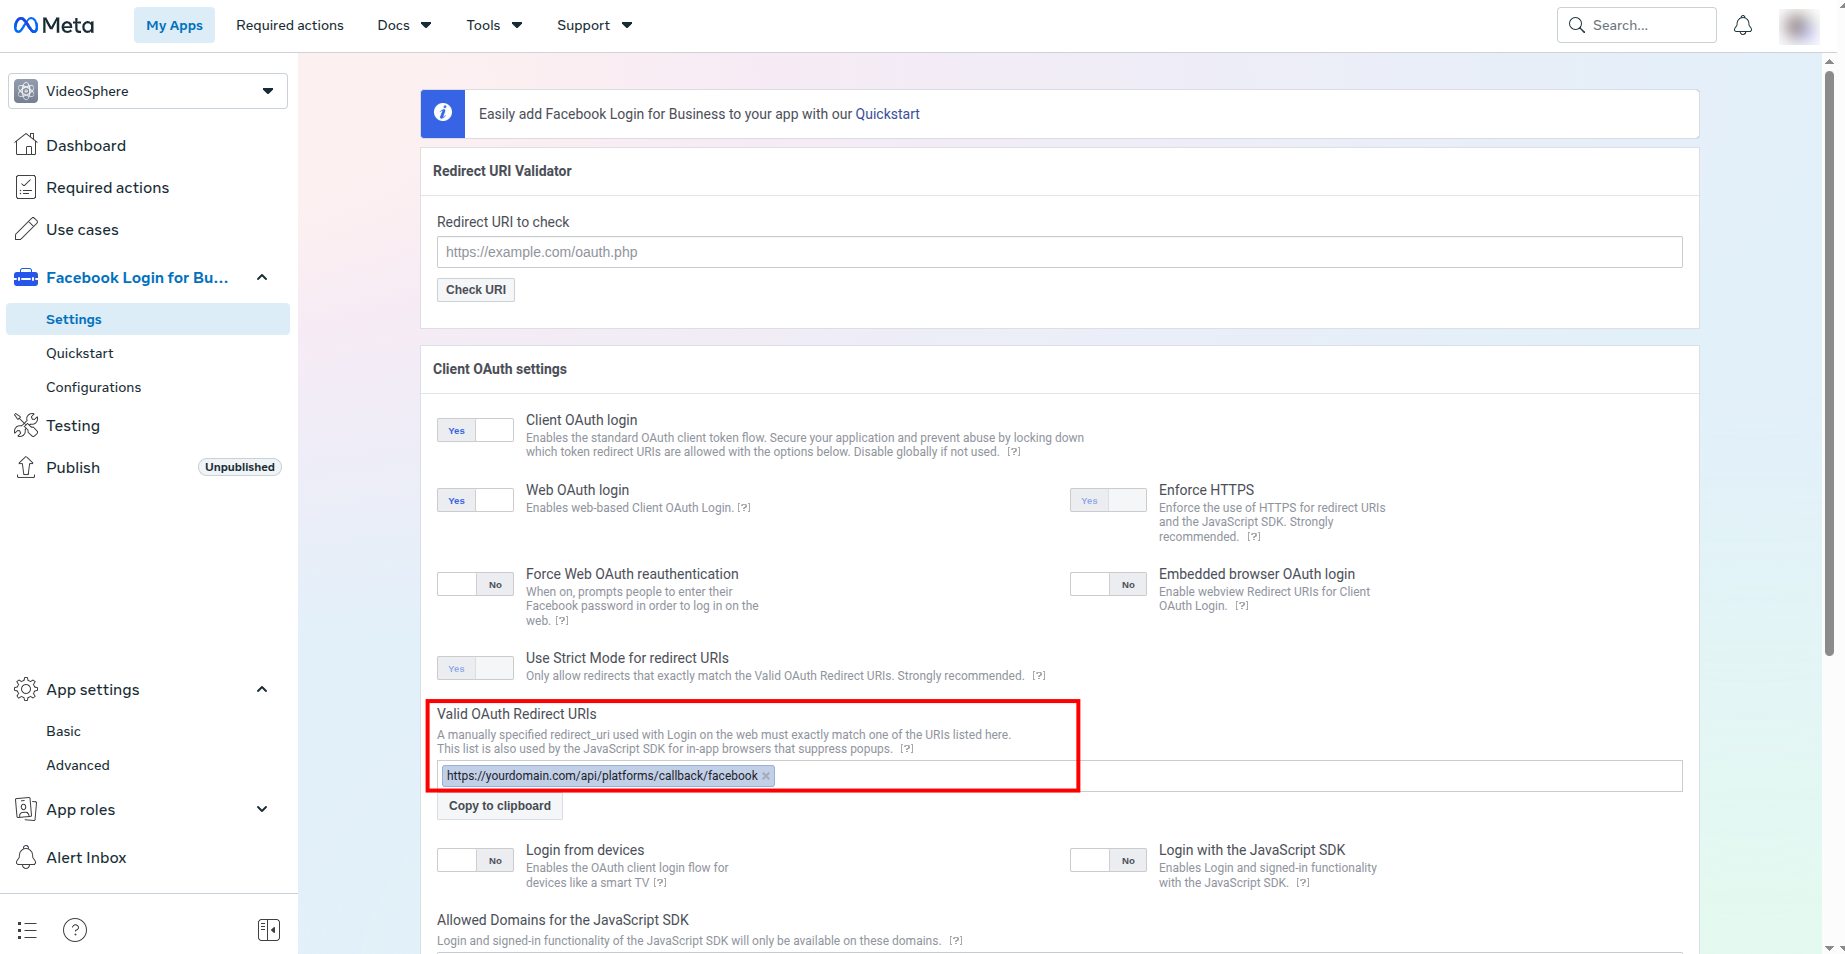Open the list icon at sidebar bottom
Viewport: 1845px width, 954px height.
click(x=27, y=930)
